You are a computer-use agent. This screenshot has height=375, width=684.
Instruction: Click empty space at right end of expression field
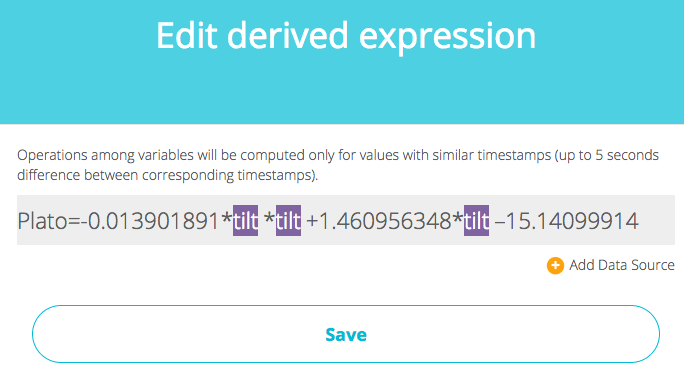click(657, 220)
